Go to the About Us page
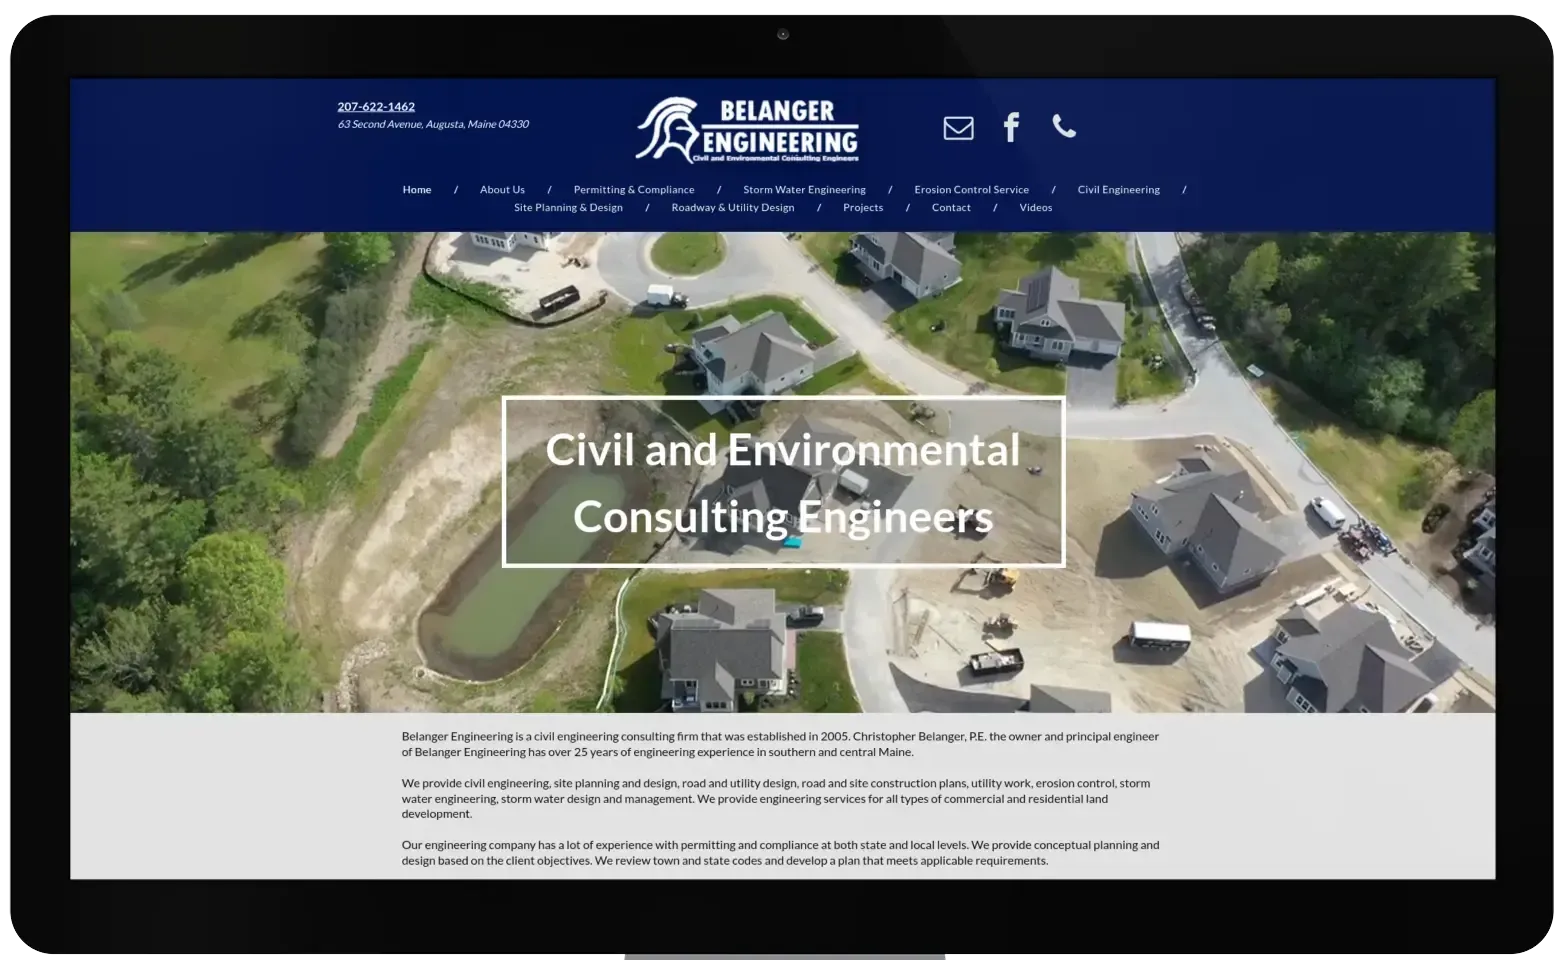 click(502, 190)
